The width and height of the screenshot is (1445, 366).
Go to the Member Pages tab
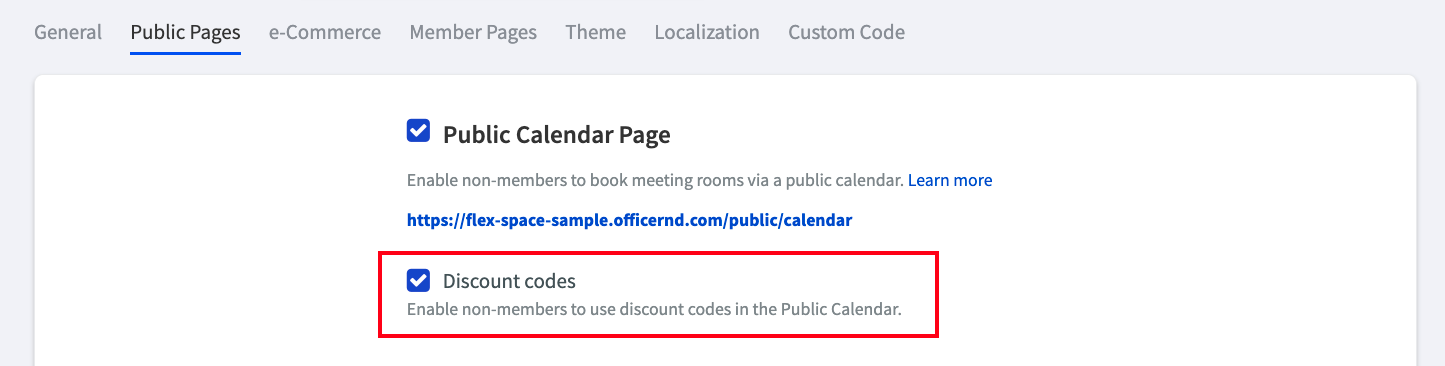473,32
